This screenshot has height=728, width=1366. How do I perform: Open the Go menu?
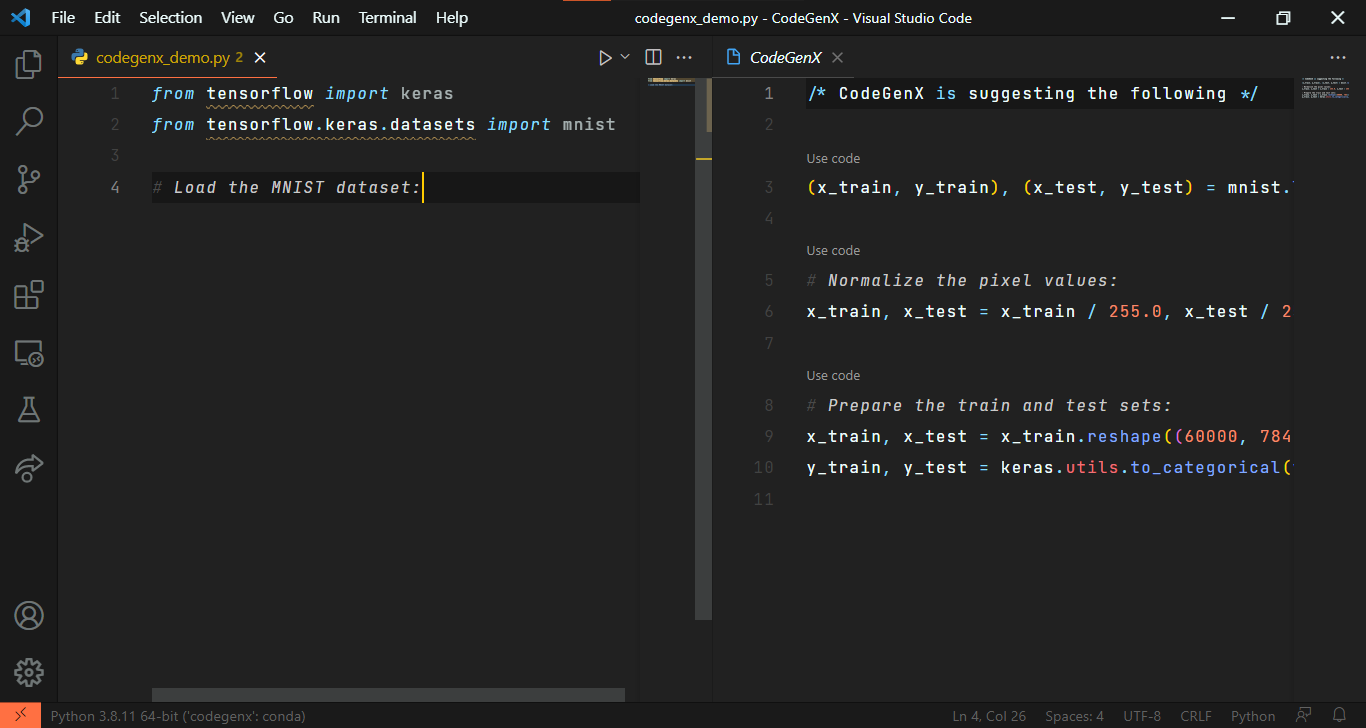(283, 18)
